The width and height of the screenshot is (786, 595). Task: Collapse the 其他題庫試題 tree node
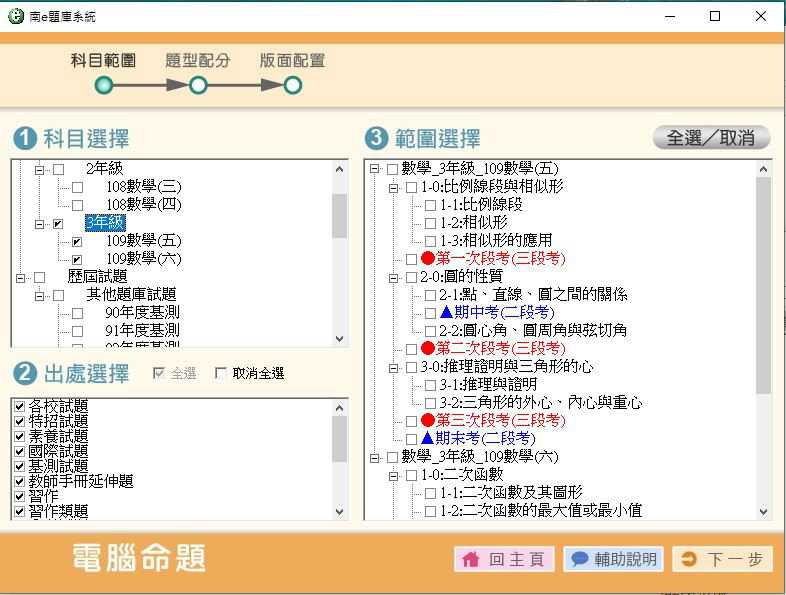coord(39,296)
